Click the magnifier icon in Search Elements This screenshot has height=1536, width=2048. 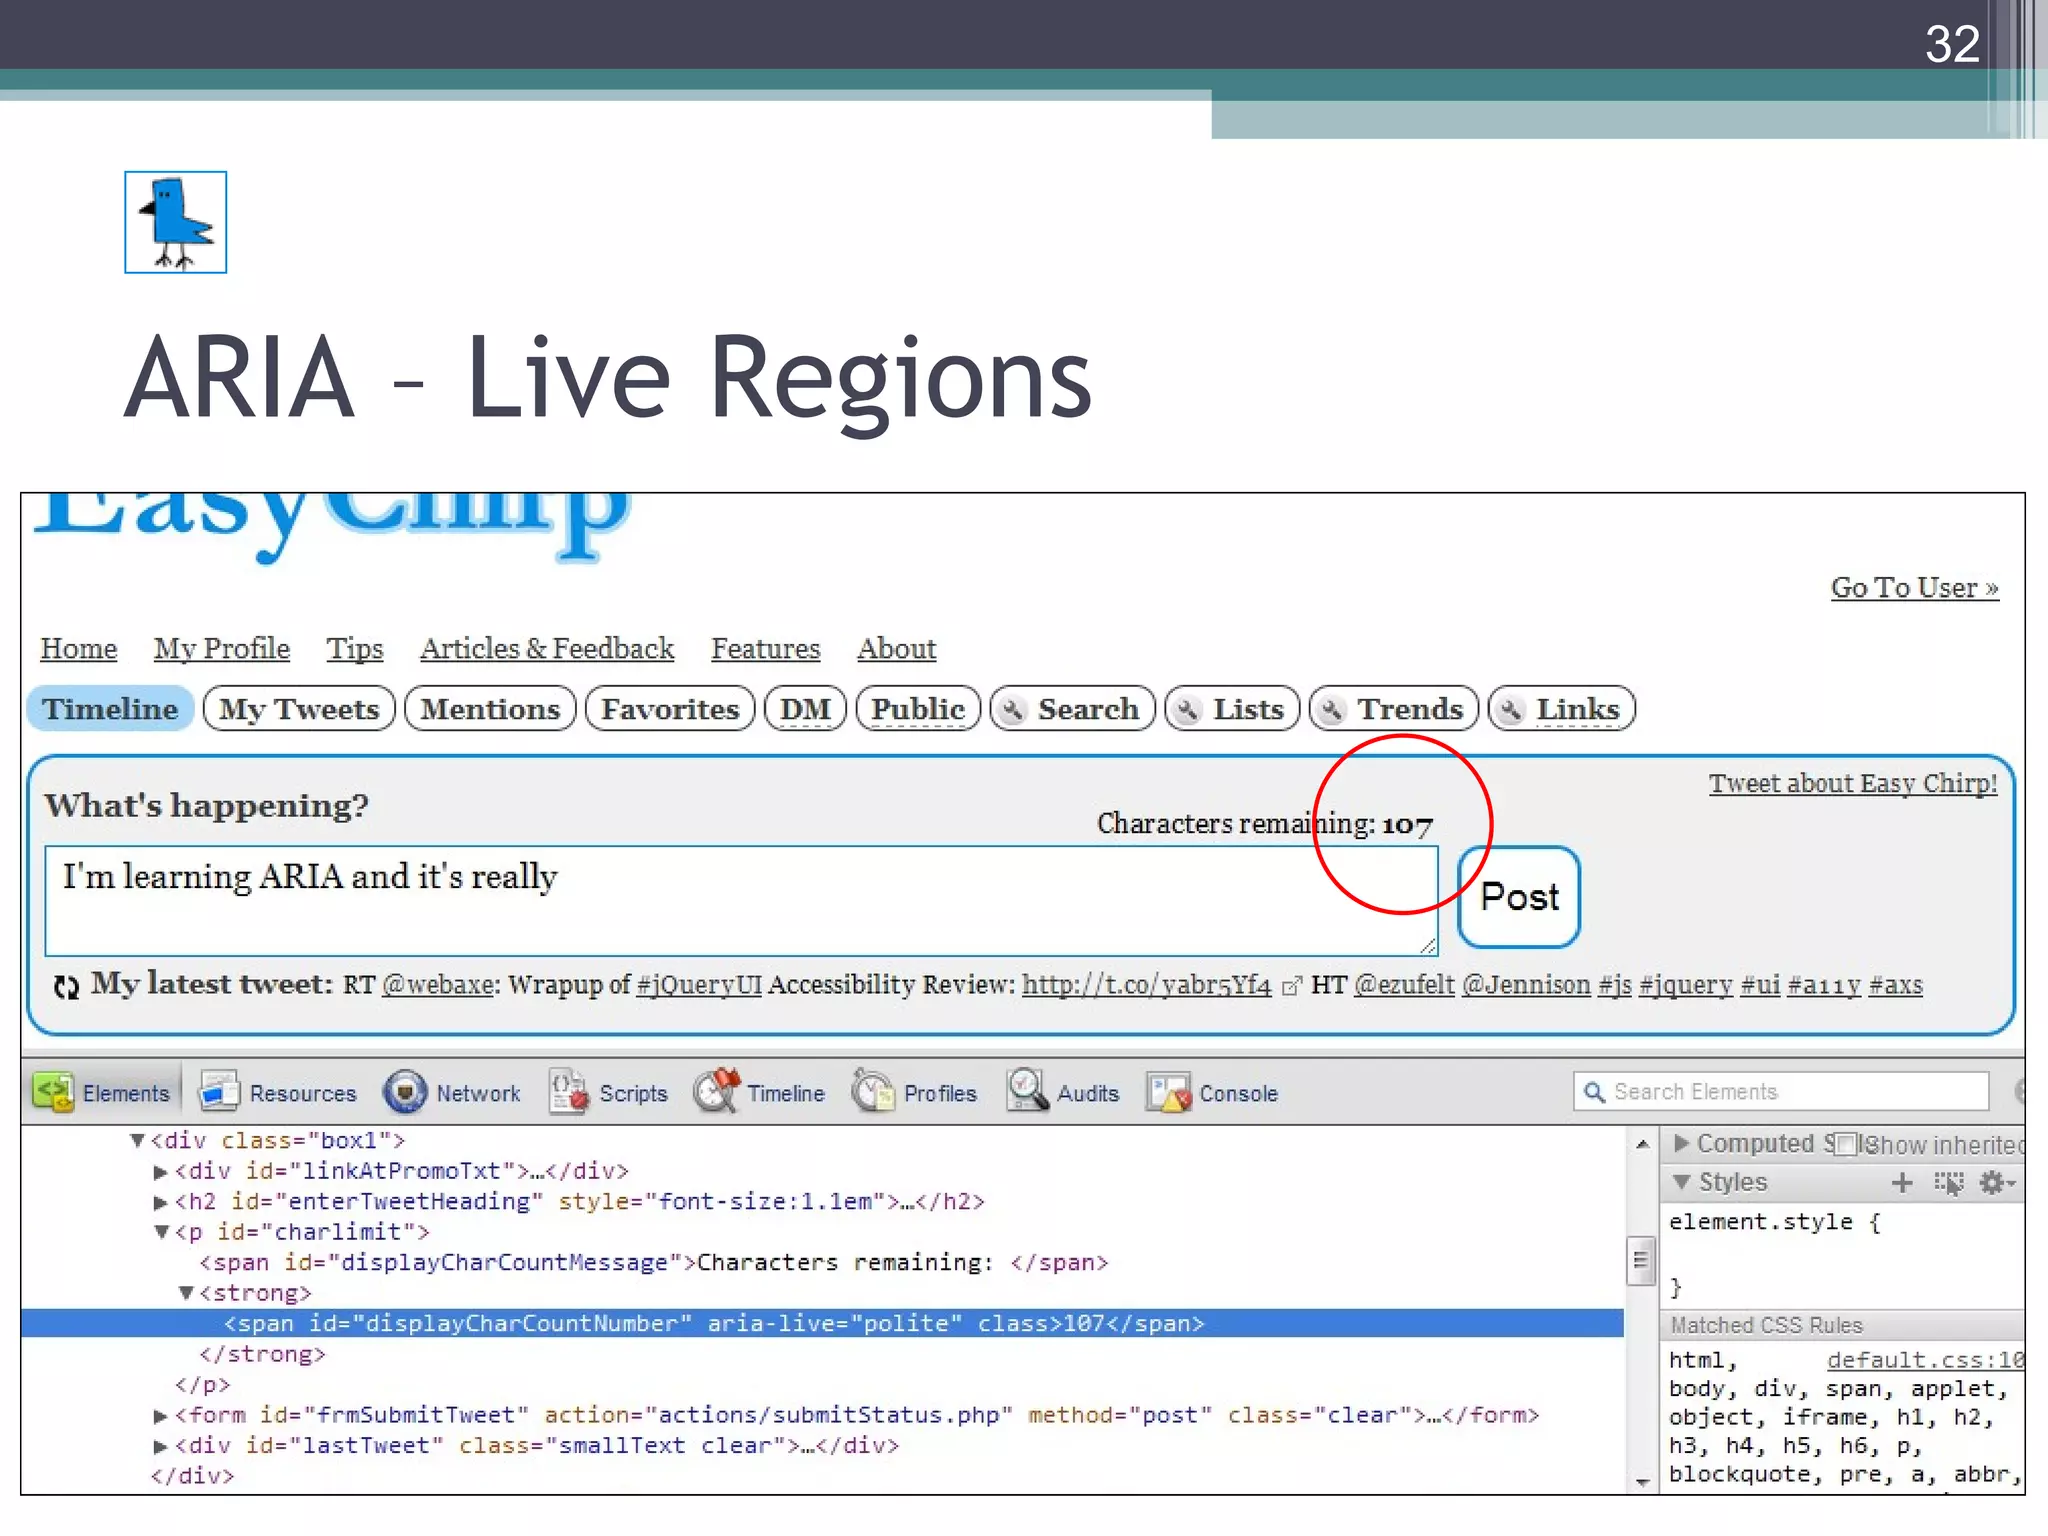point(1594,1092)
